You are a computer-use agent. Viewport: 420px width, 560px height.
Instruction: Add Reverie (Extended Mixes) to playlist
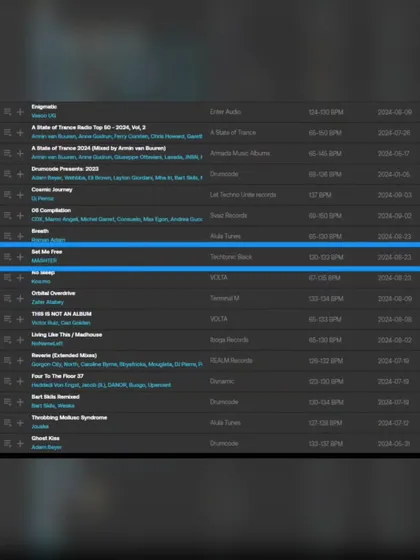click(20, 360)
